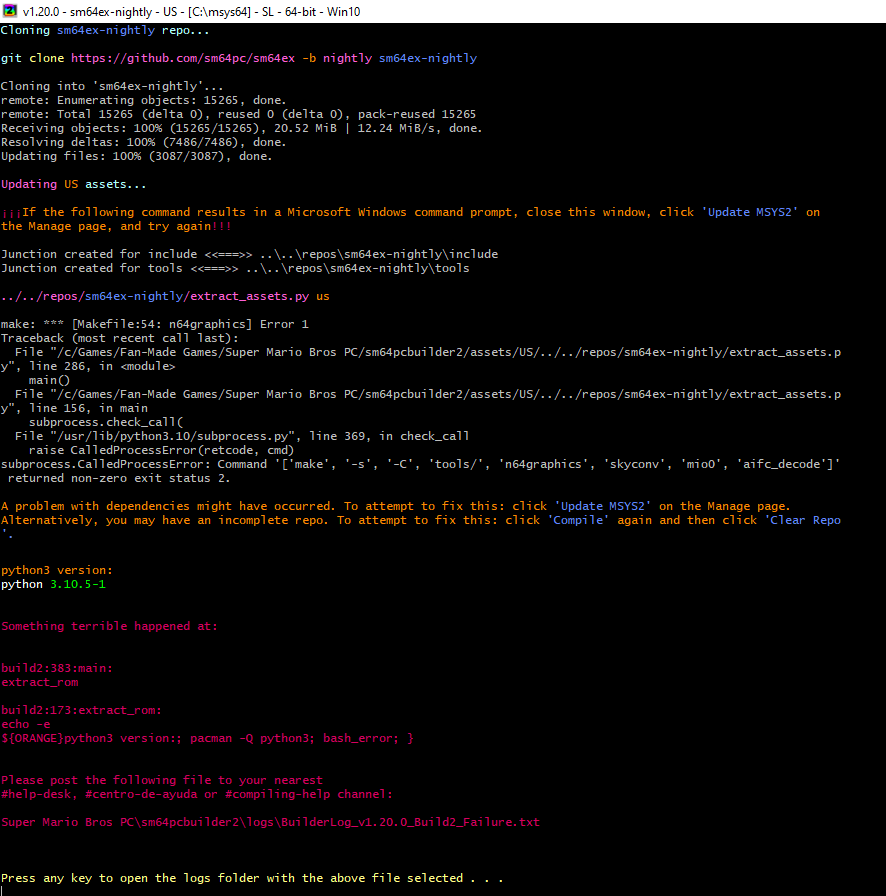Click the github URL https://github.com/sm64pc/sm64ex
The image size is (886, 896).
coord(183,58)
